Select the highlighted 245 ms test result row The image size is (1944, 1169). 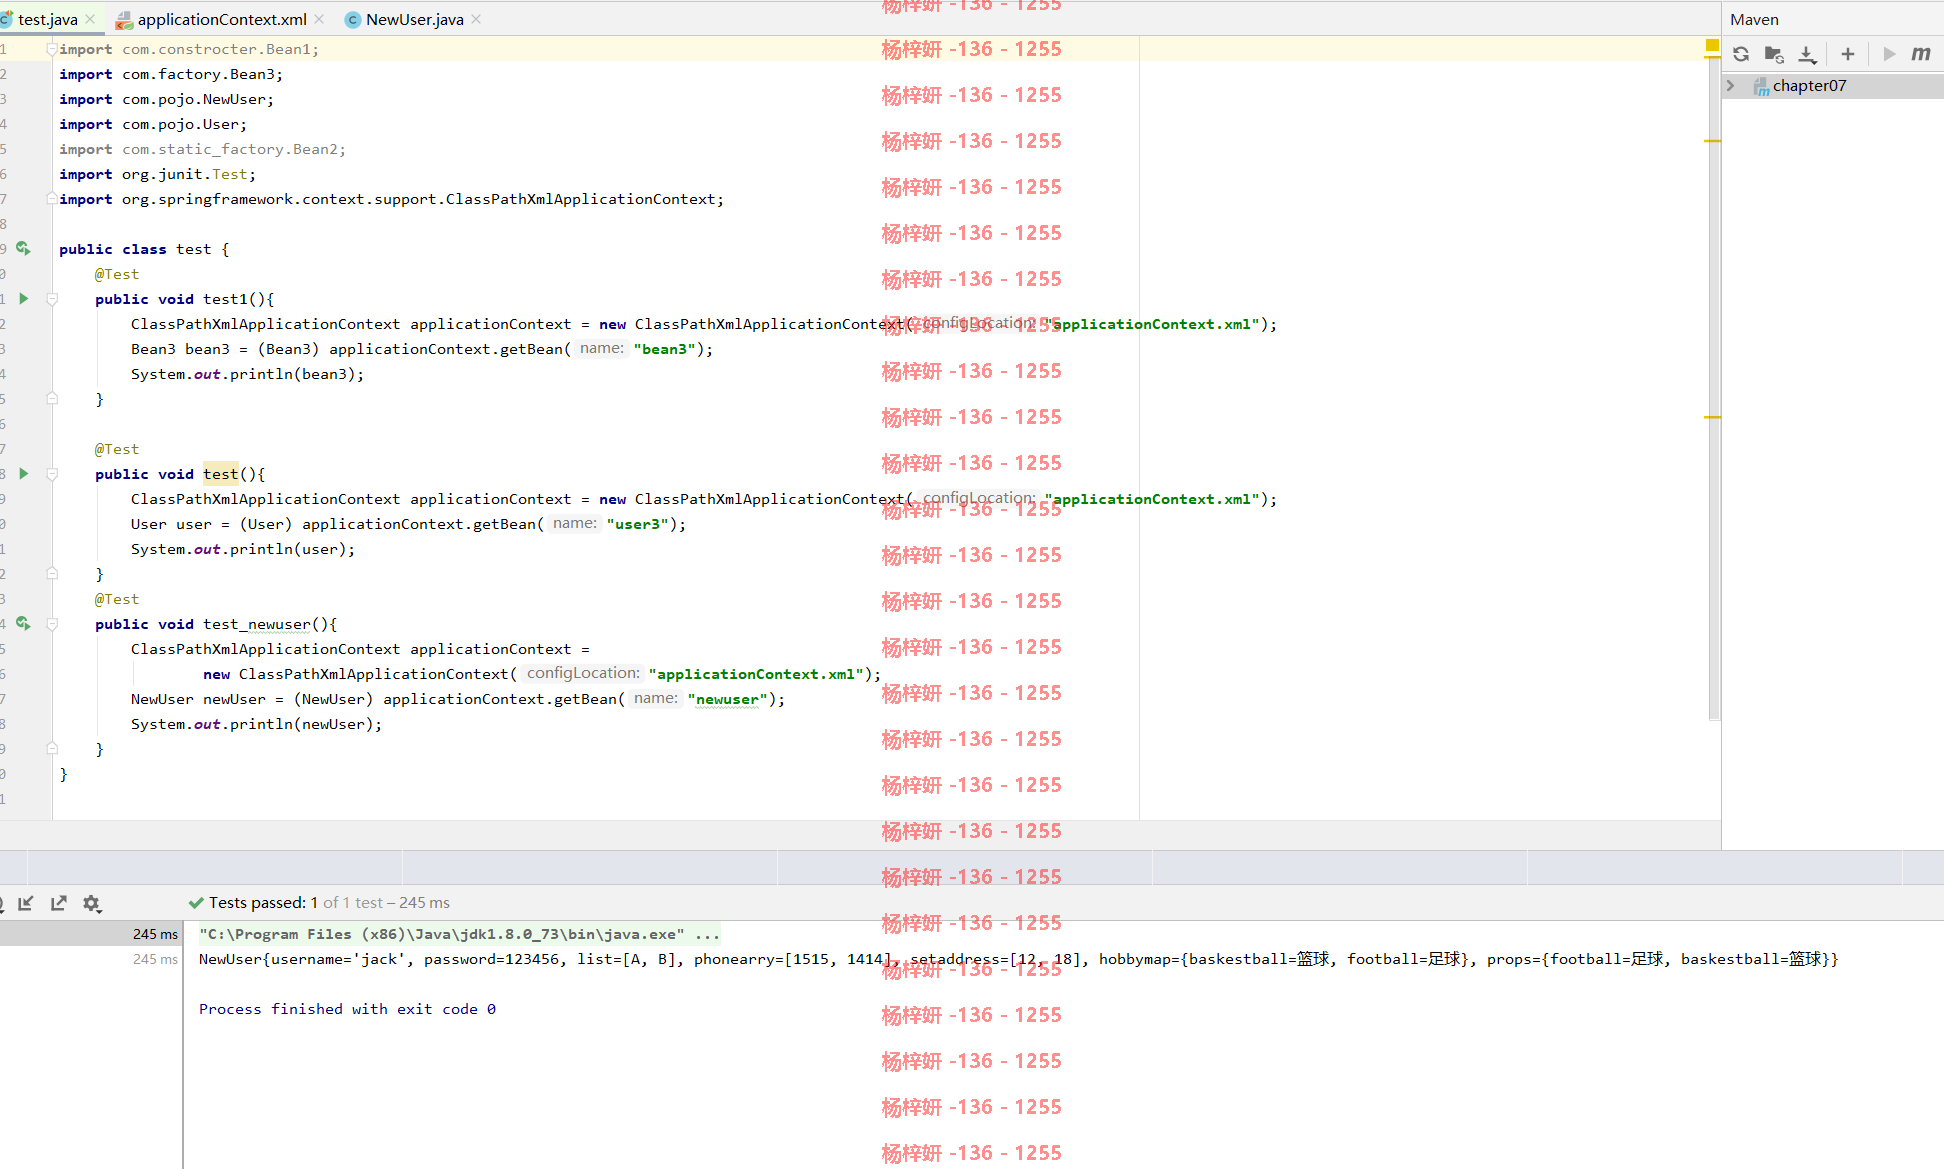click(x=91, y=934)
